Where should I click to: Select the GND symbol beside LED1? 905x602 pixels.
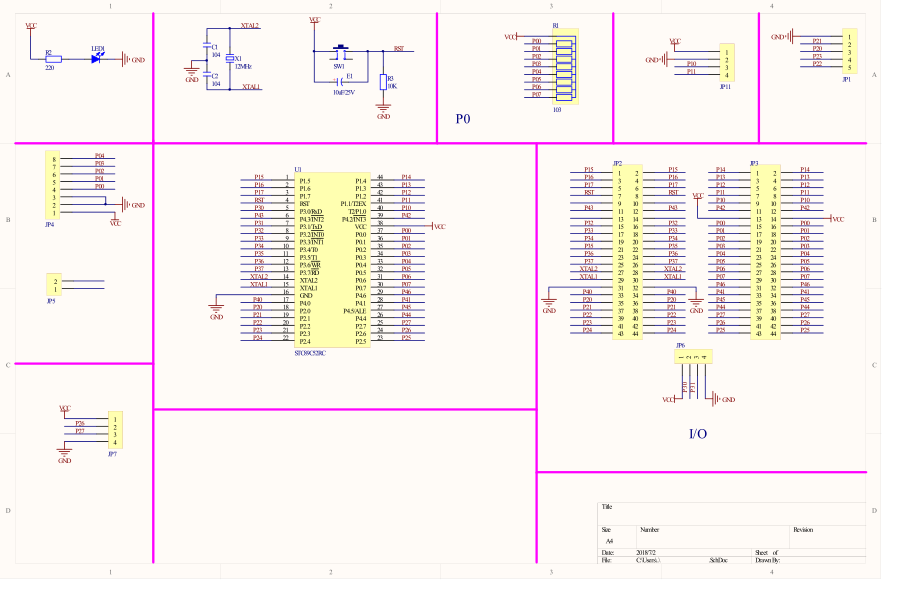tap(133, 59)
